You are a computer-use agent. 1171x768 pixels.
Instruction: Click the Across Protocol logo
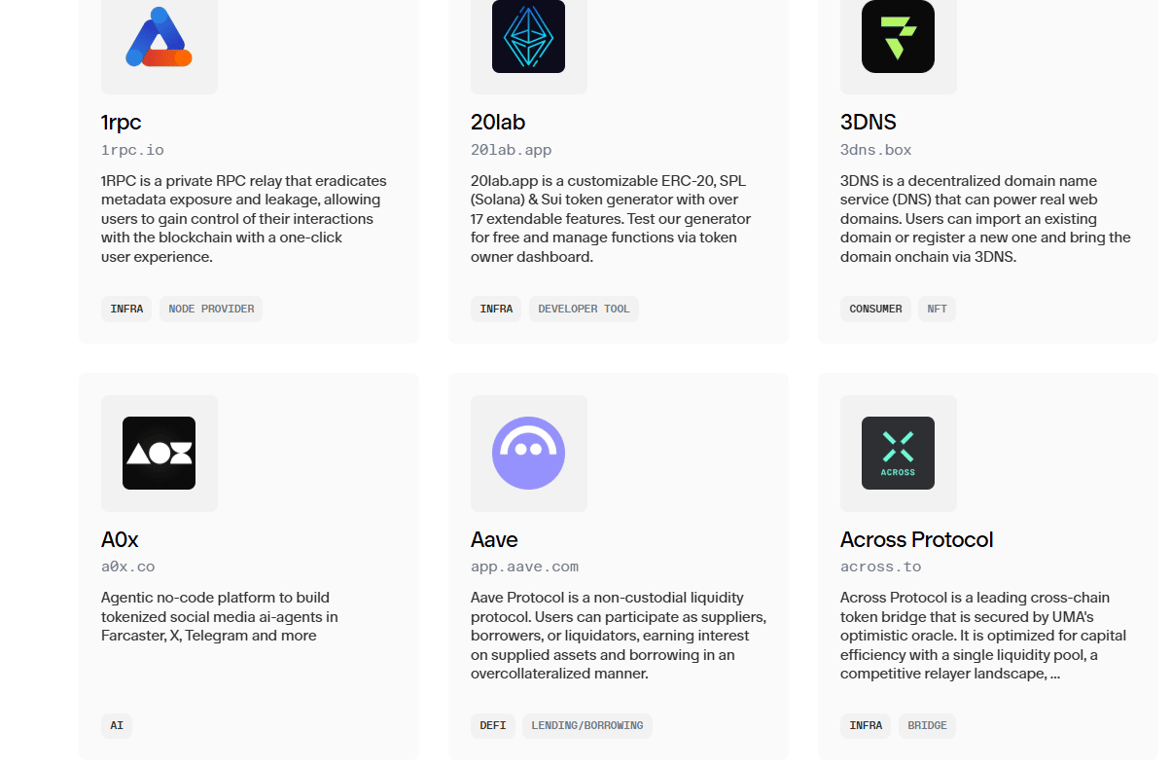898,453
